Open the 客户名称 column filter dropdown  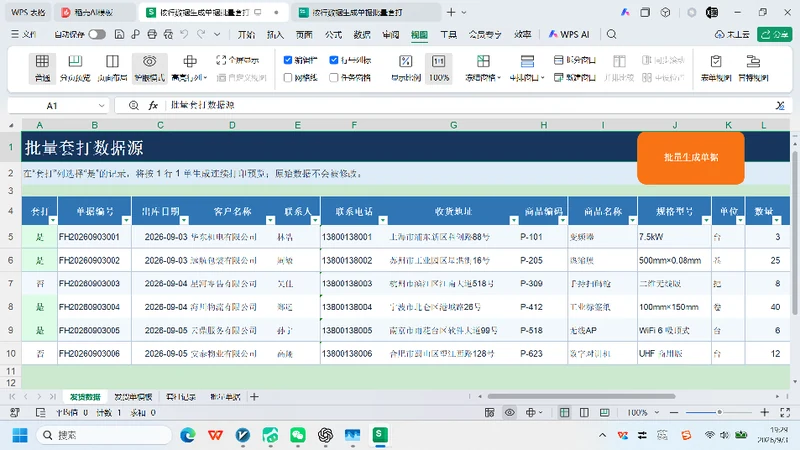coord(270,220)
